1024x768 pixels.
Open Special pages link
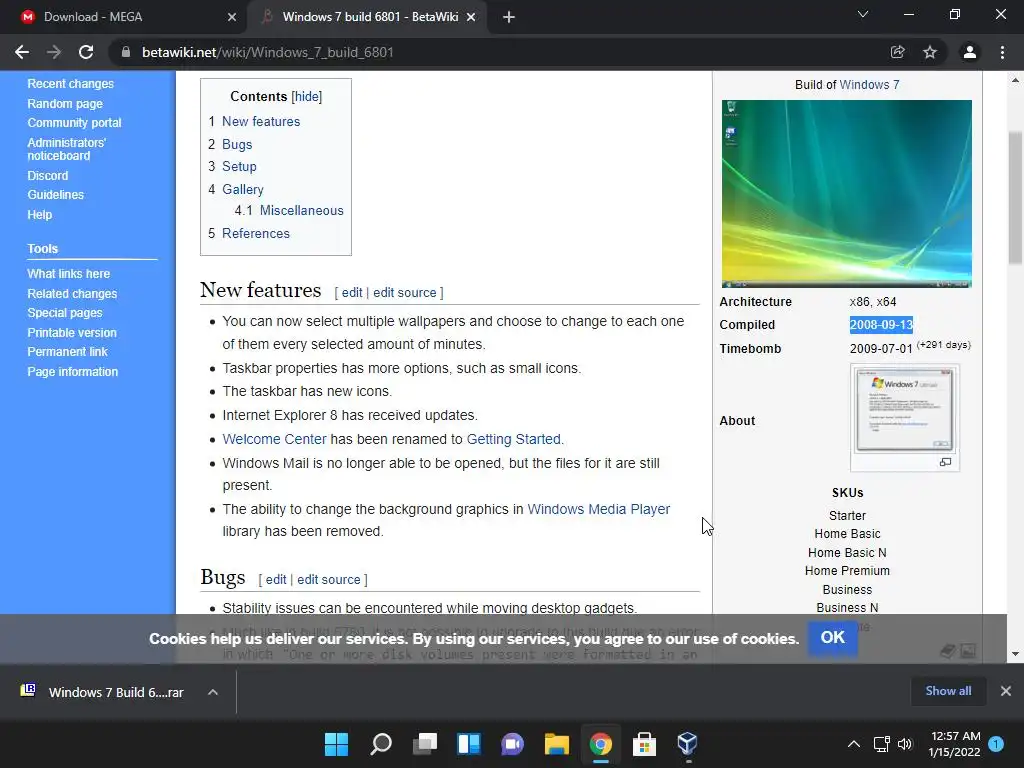tap(65, 313)
